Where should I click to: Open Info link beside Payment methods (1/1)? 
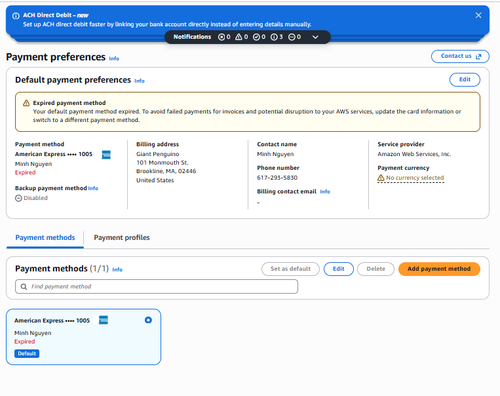tap(117, 269)
